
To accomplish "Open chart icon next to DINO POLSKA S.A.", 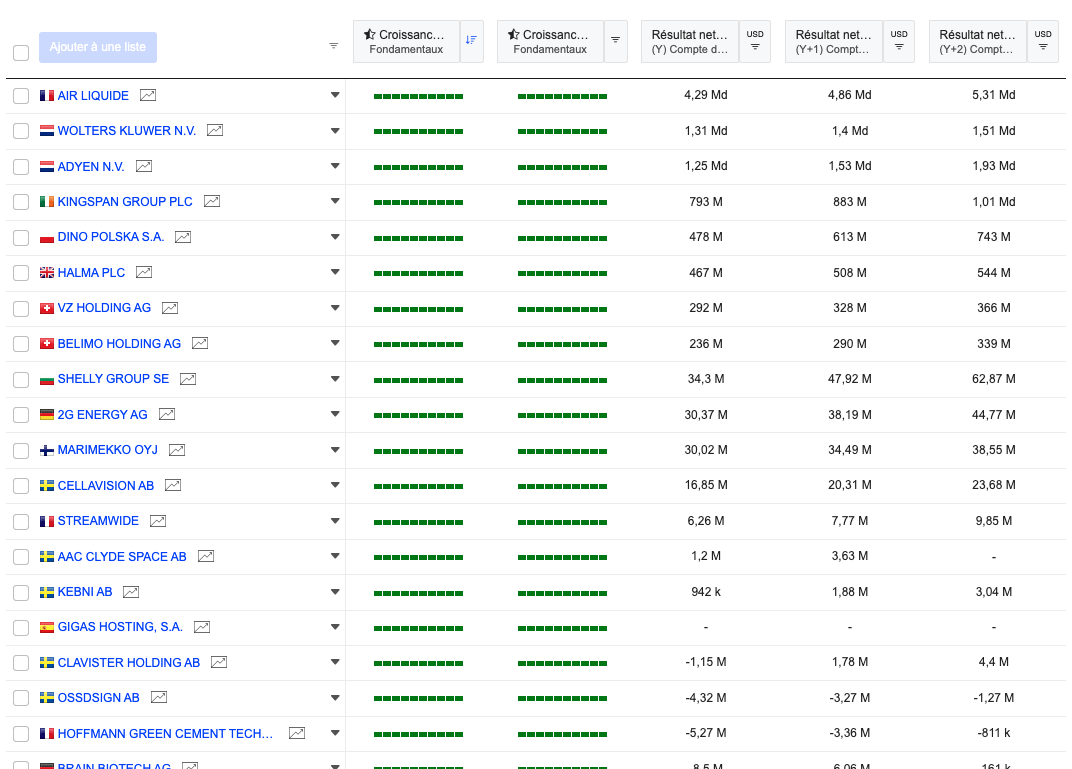I will pyautogui.click(x=183, y=237).
